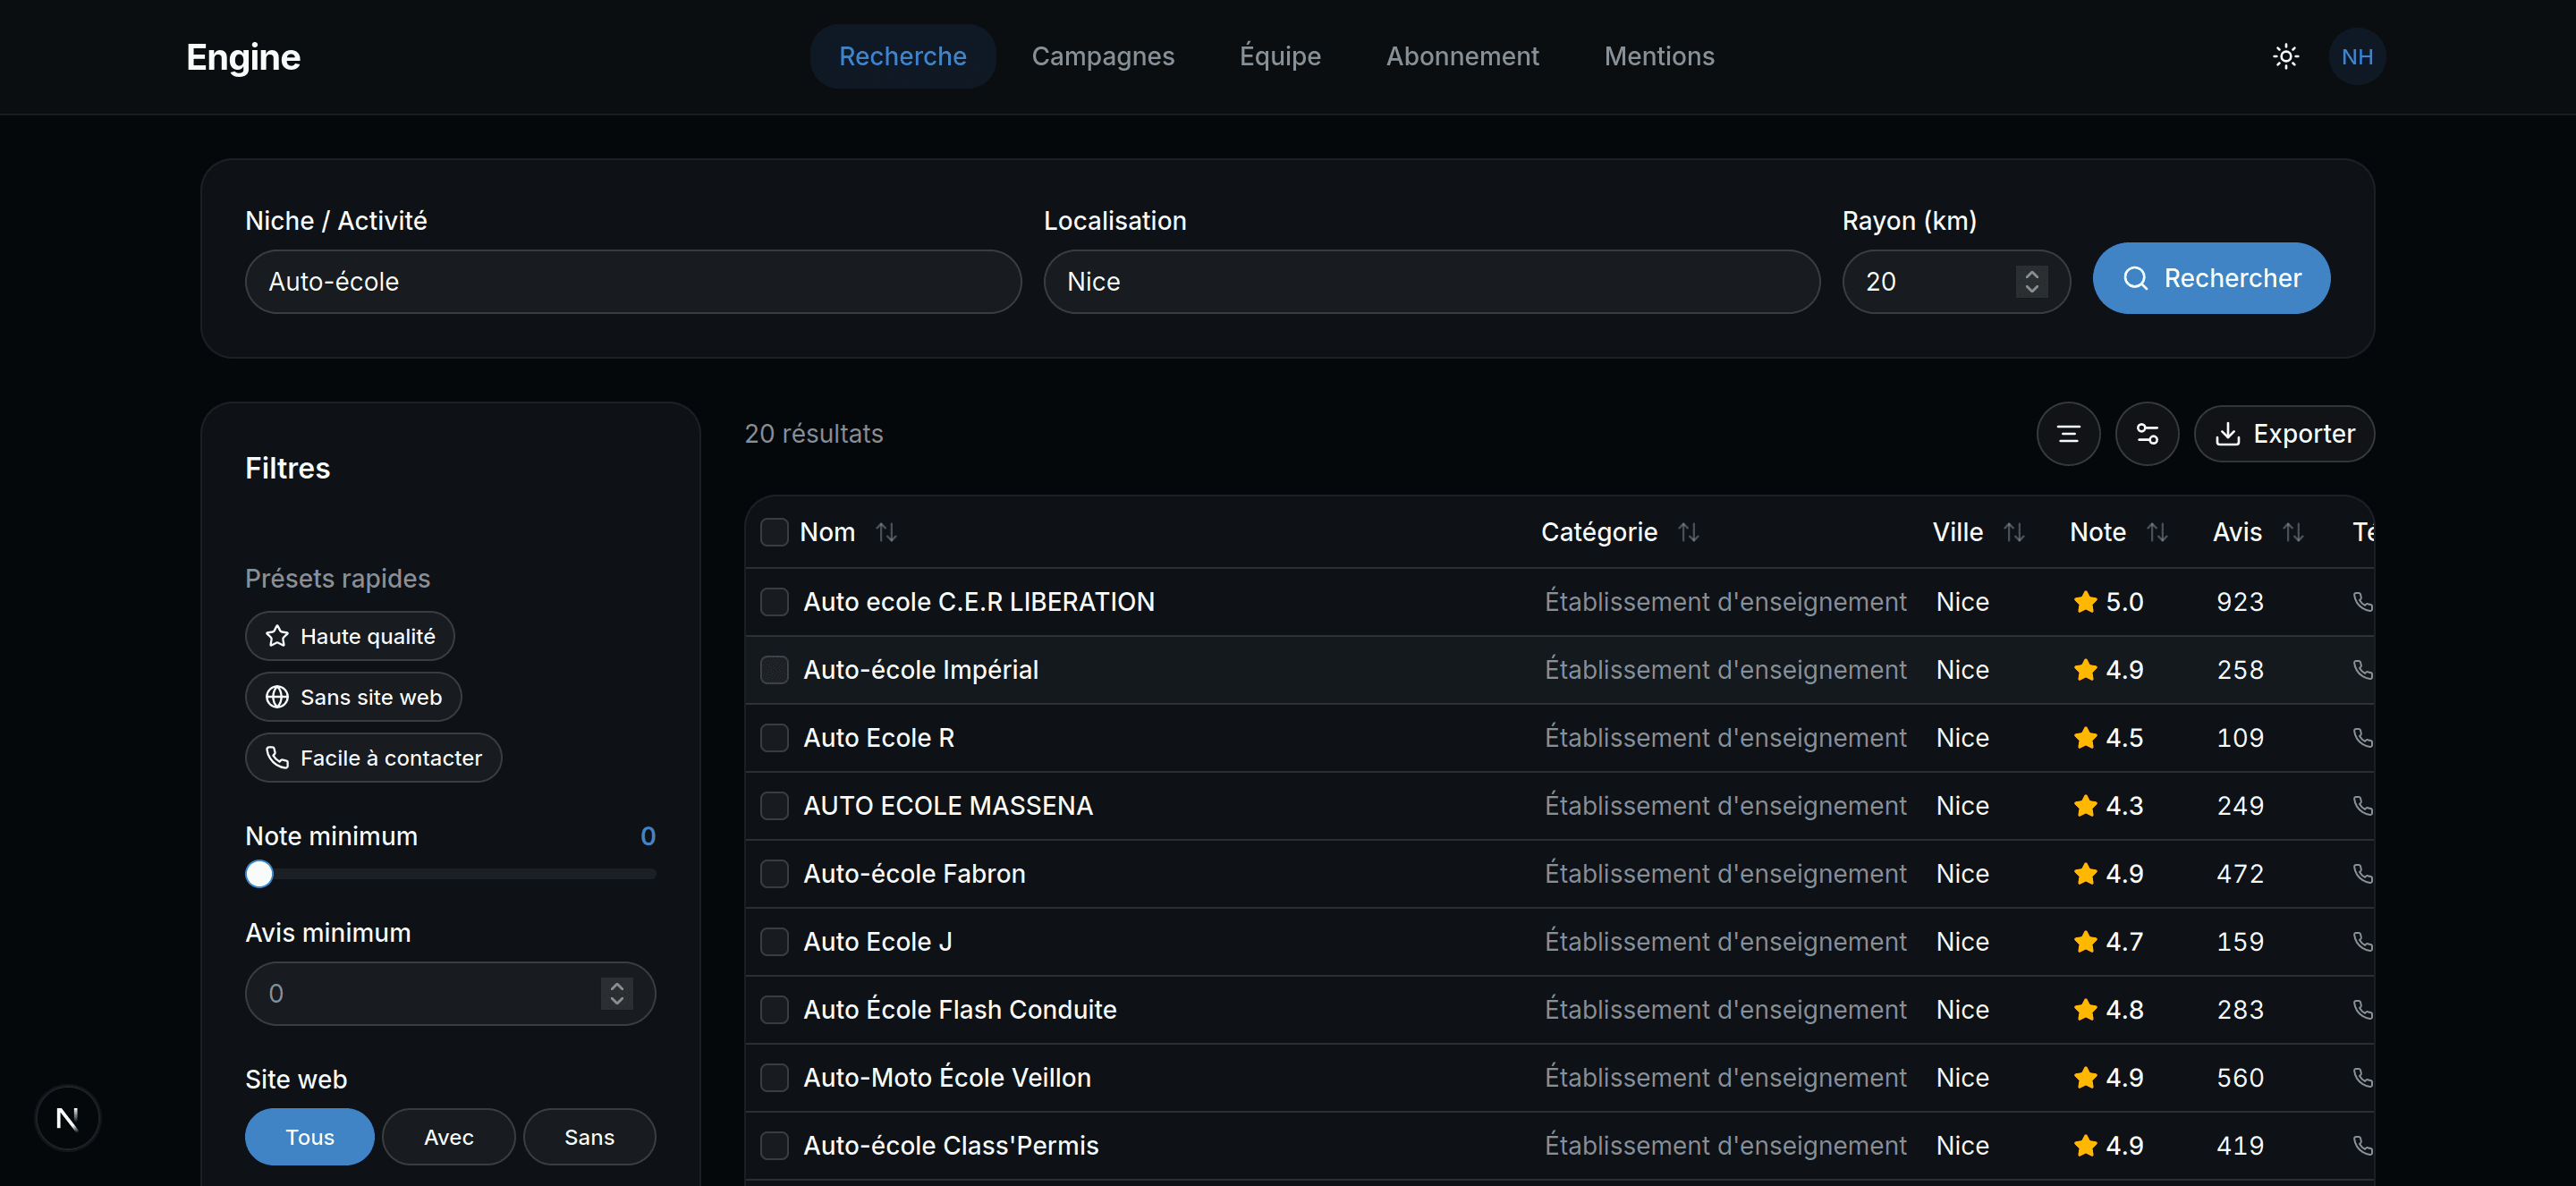Viewport: 2576px width, 1186px height.
Task: Select the Avec site web filter
Action: pyautogui.click(x=448, y=1136)
